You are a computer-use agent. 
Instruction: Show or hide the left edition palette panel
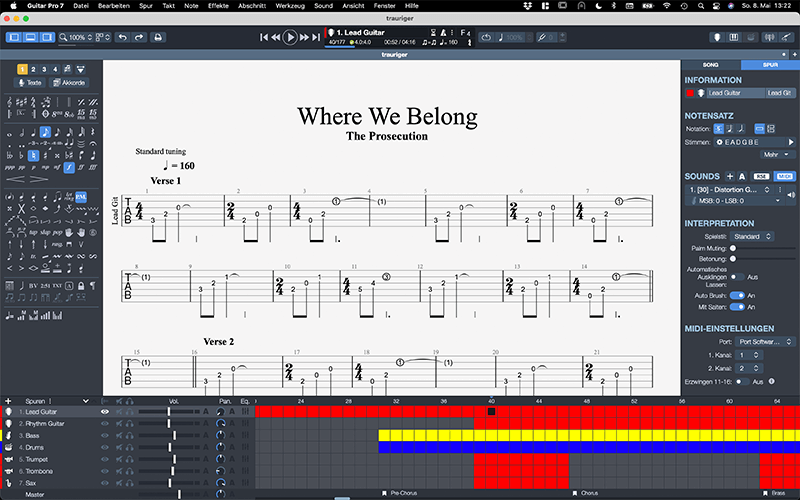click(x=14, y=37)
